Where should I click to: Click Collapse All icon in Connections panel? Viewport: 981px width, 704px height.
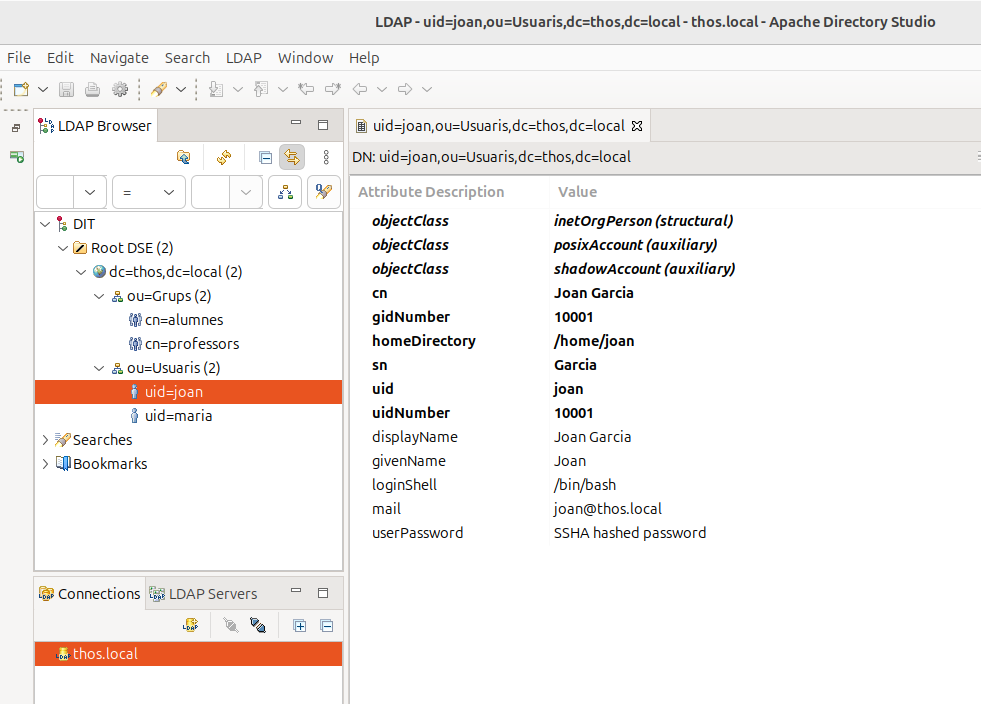tap(327, 626)
